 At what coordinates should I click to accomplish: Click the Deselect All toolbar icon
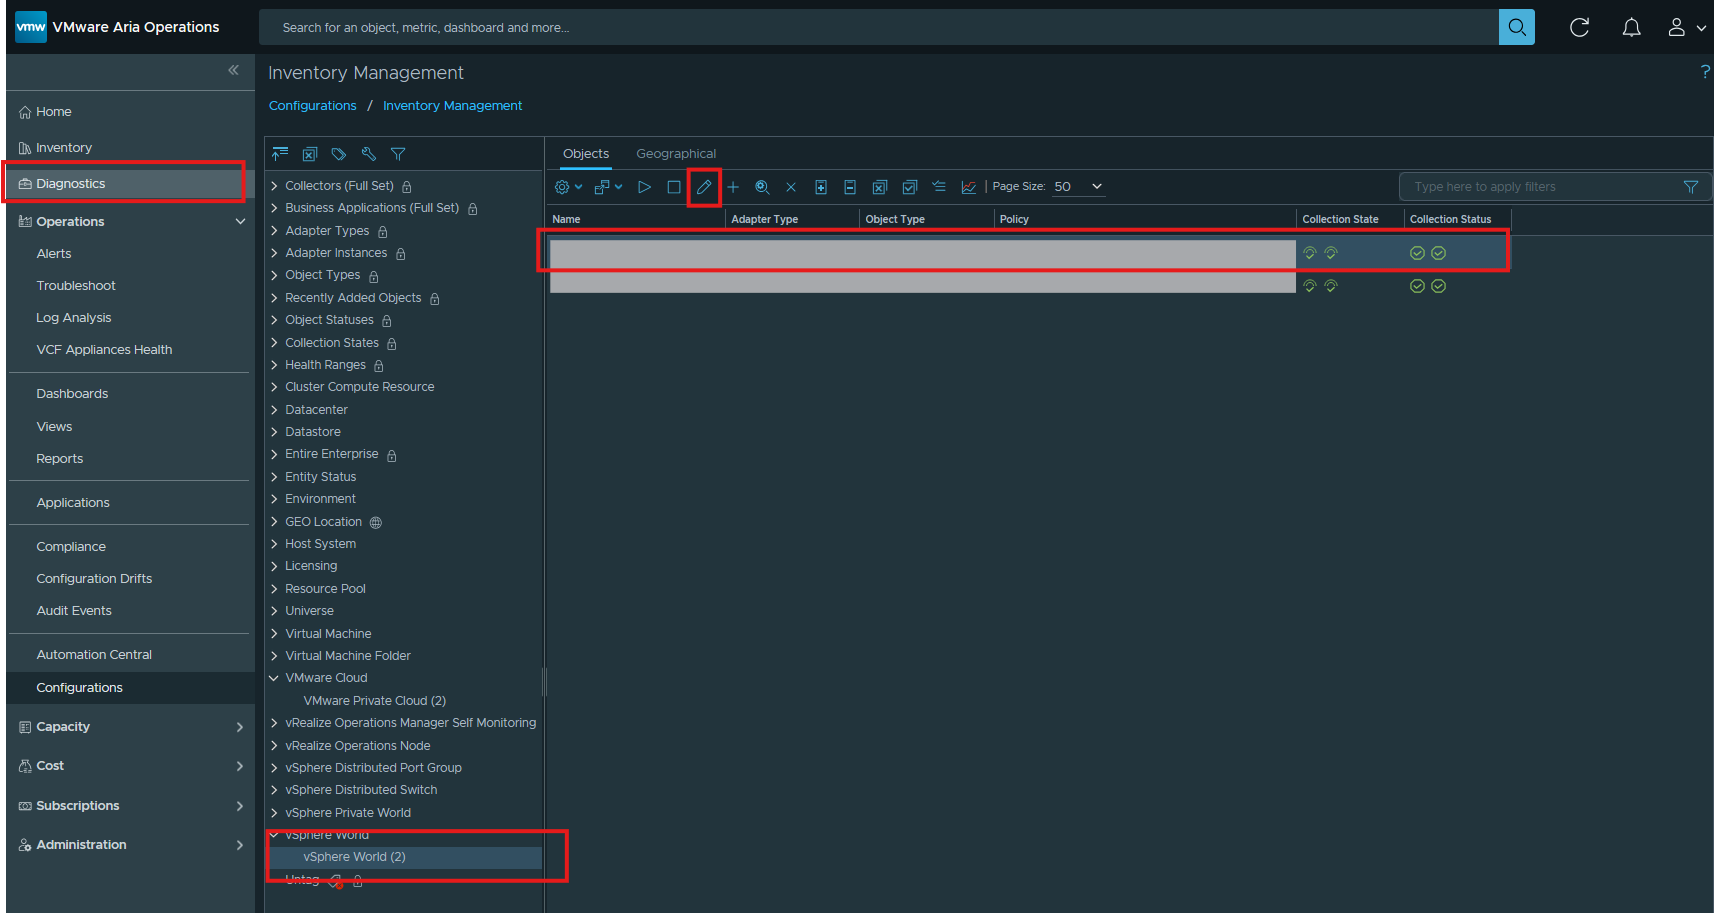tap(880, 187)
